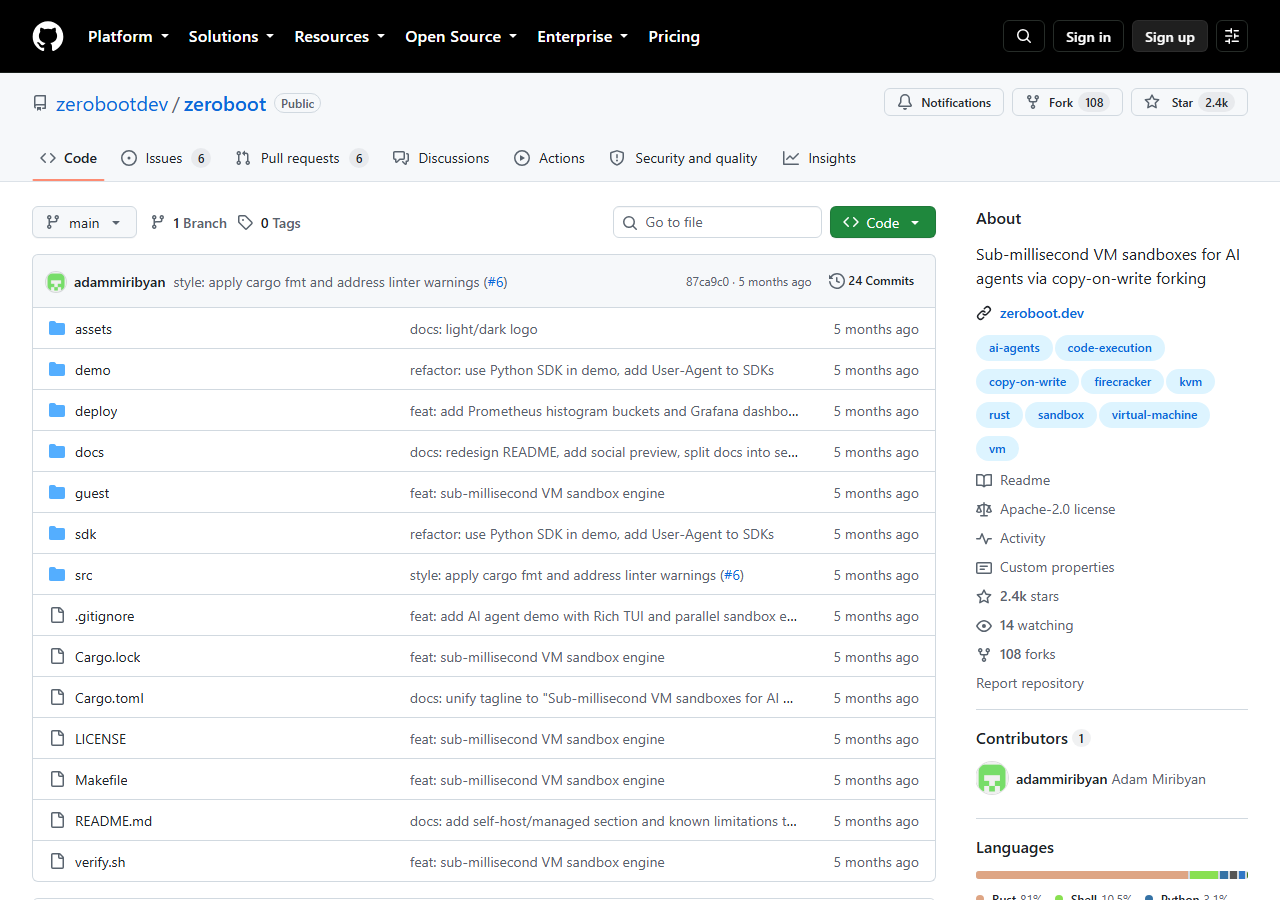Image resolution: width=1280 pixels, height=900 pixels.
Task: Open the zerobootdev owner link
Action: click(x=112, y=104)
